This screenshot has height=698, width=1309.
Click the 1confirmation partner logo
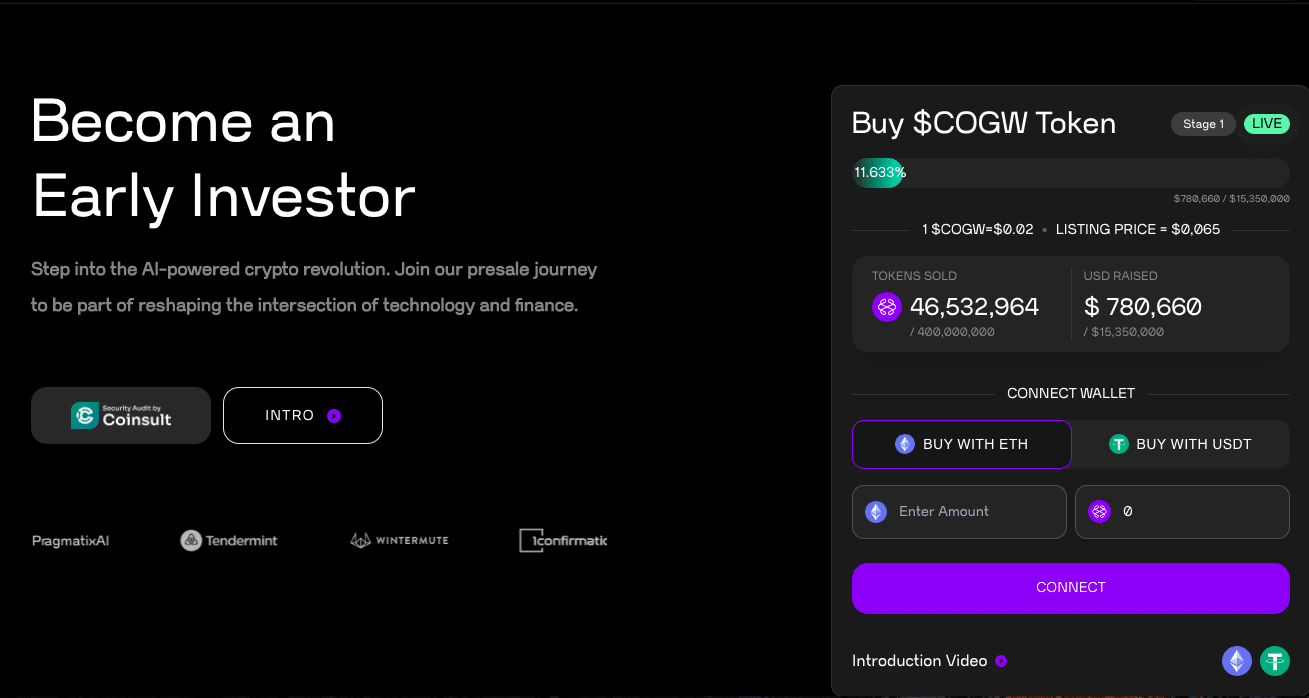[x=563, y=541]
